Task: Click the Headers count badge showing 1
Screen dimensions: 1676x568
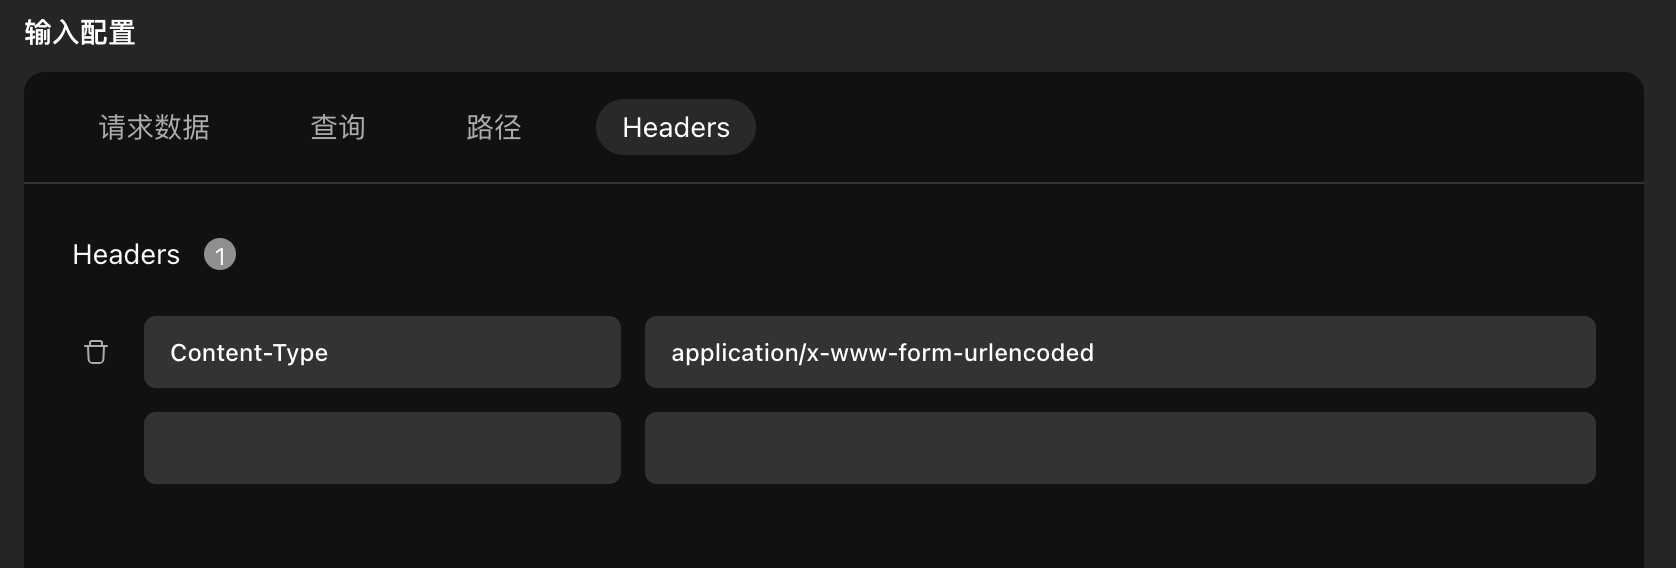Action: [x=220, y=255]
